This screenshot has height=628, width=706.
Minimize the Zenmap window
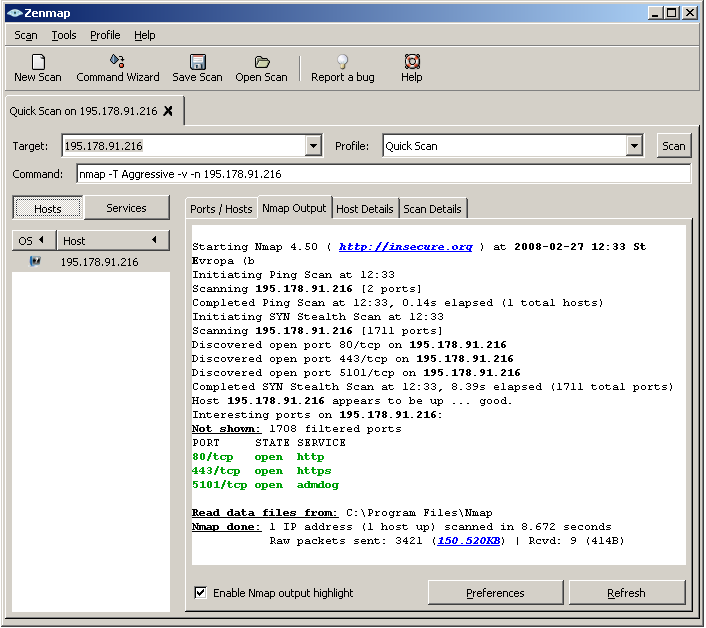click(655, 13)
